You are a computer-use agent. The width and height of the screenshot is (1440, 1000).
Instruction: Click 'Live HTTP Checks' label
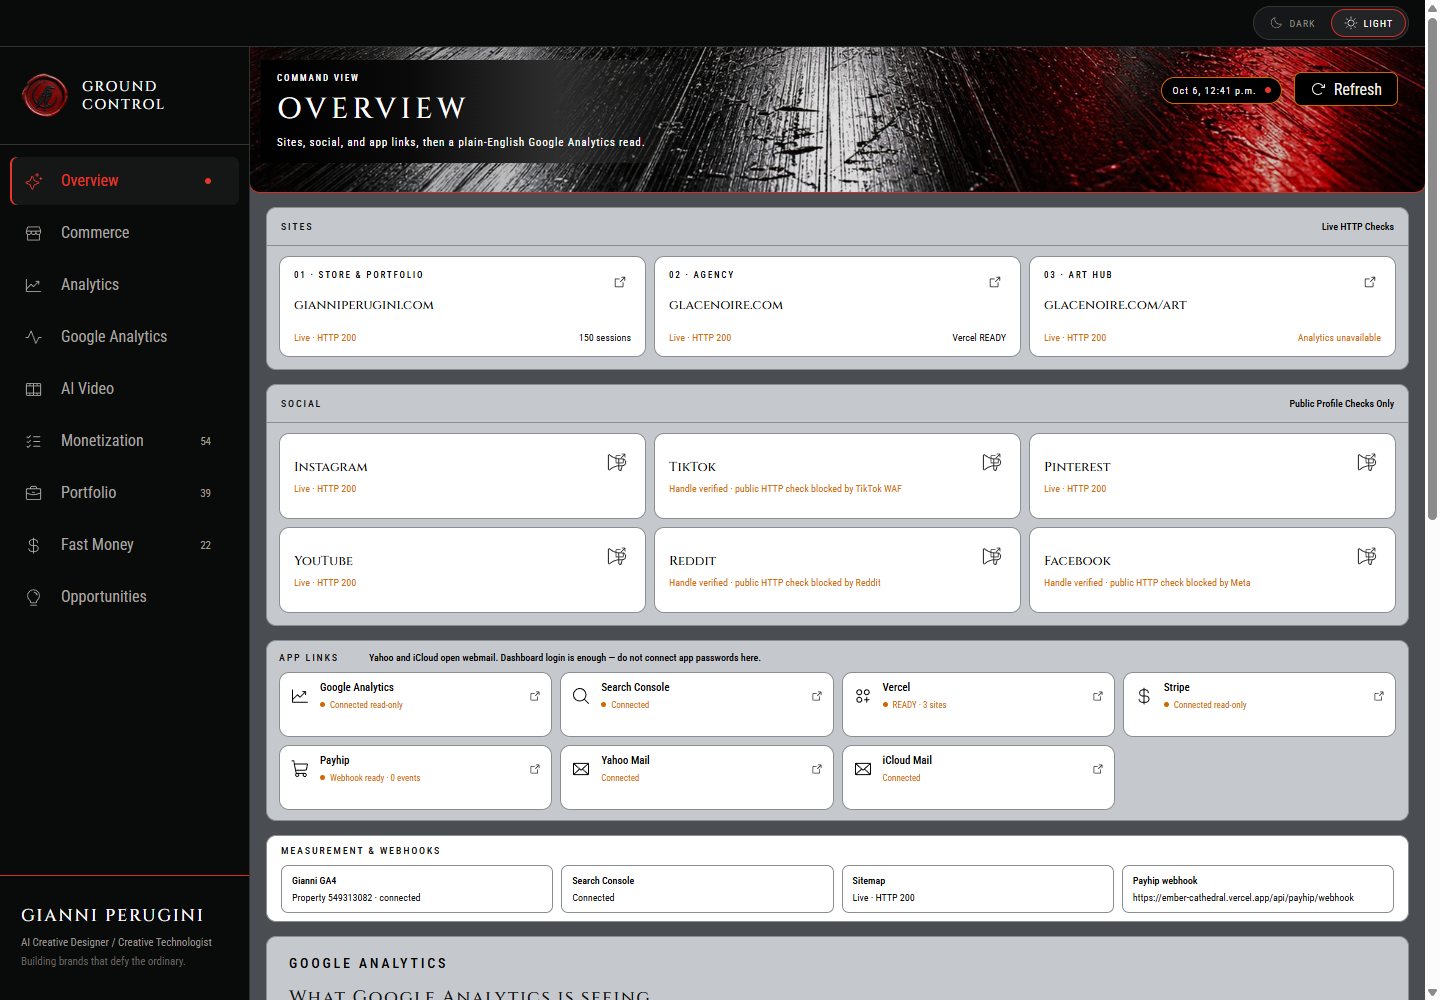click(x=1357, y=227)
